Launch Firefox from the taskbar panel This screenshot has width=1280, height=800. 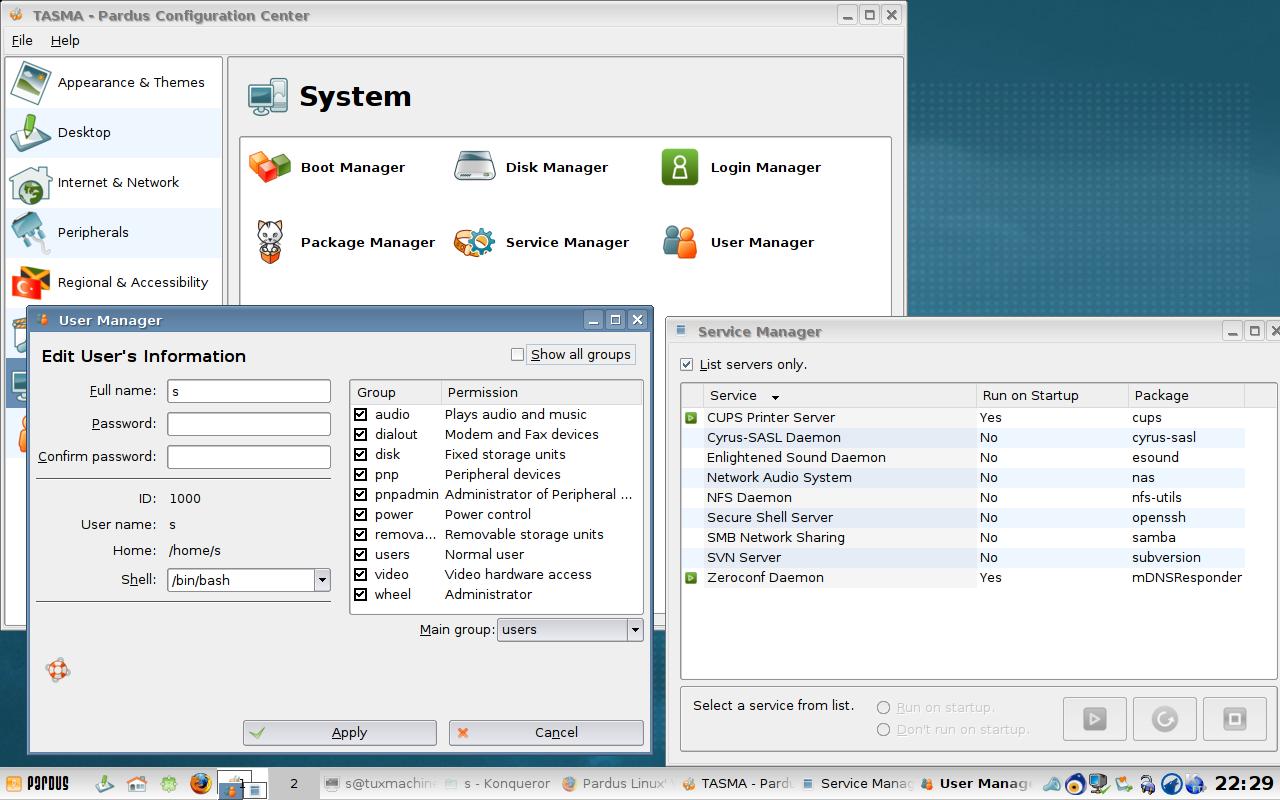click(x=201, y=784)
